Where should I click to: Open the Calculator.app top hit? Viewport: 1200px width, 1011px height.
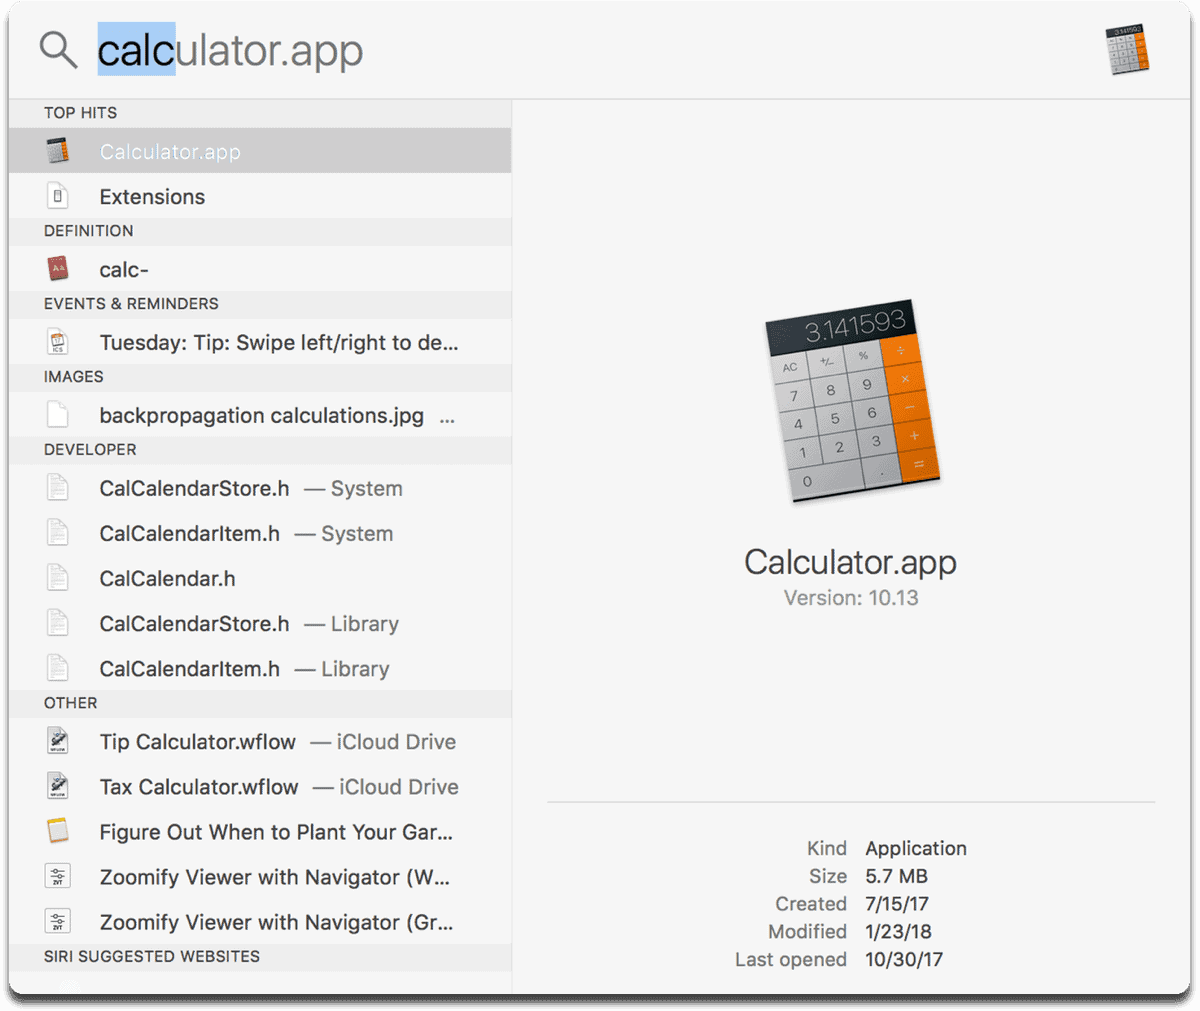[x=260, y=151]
